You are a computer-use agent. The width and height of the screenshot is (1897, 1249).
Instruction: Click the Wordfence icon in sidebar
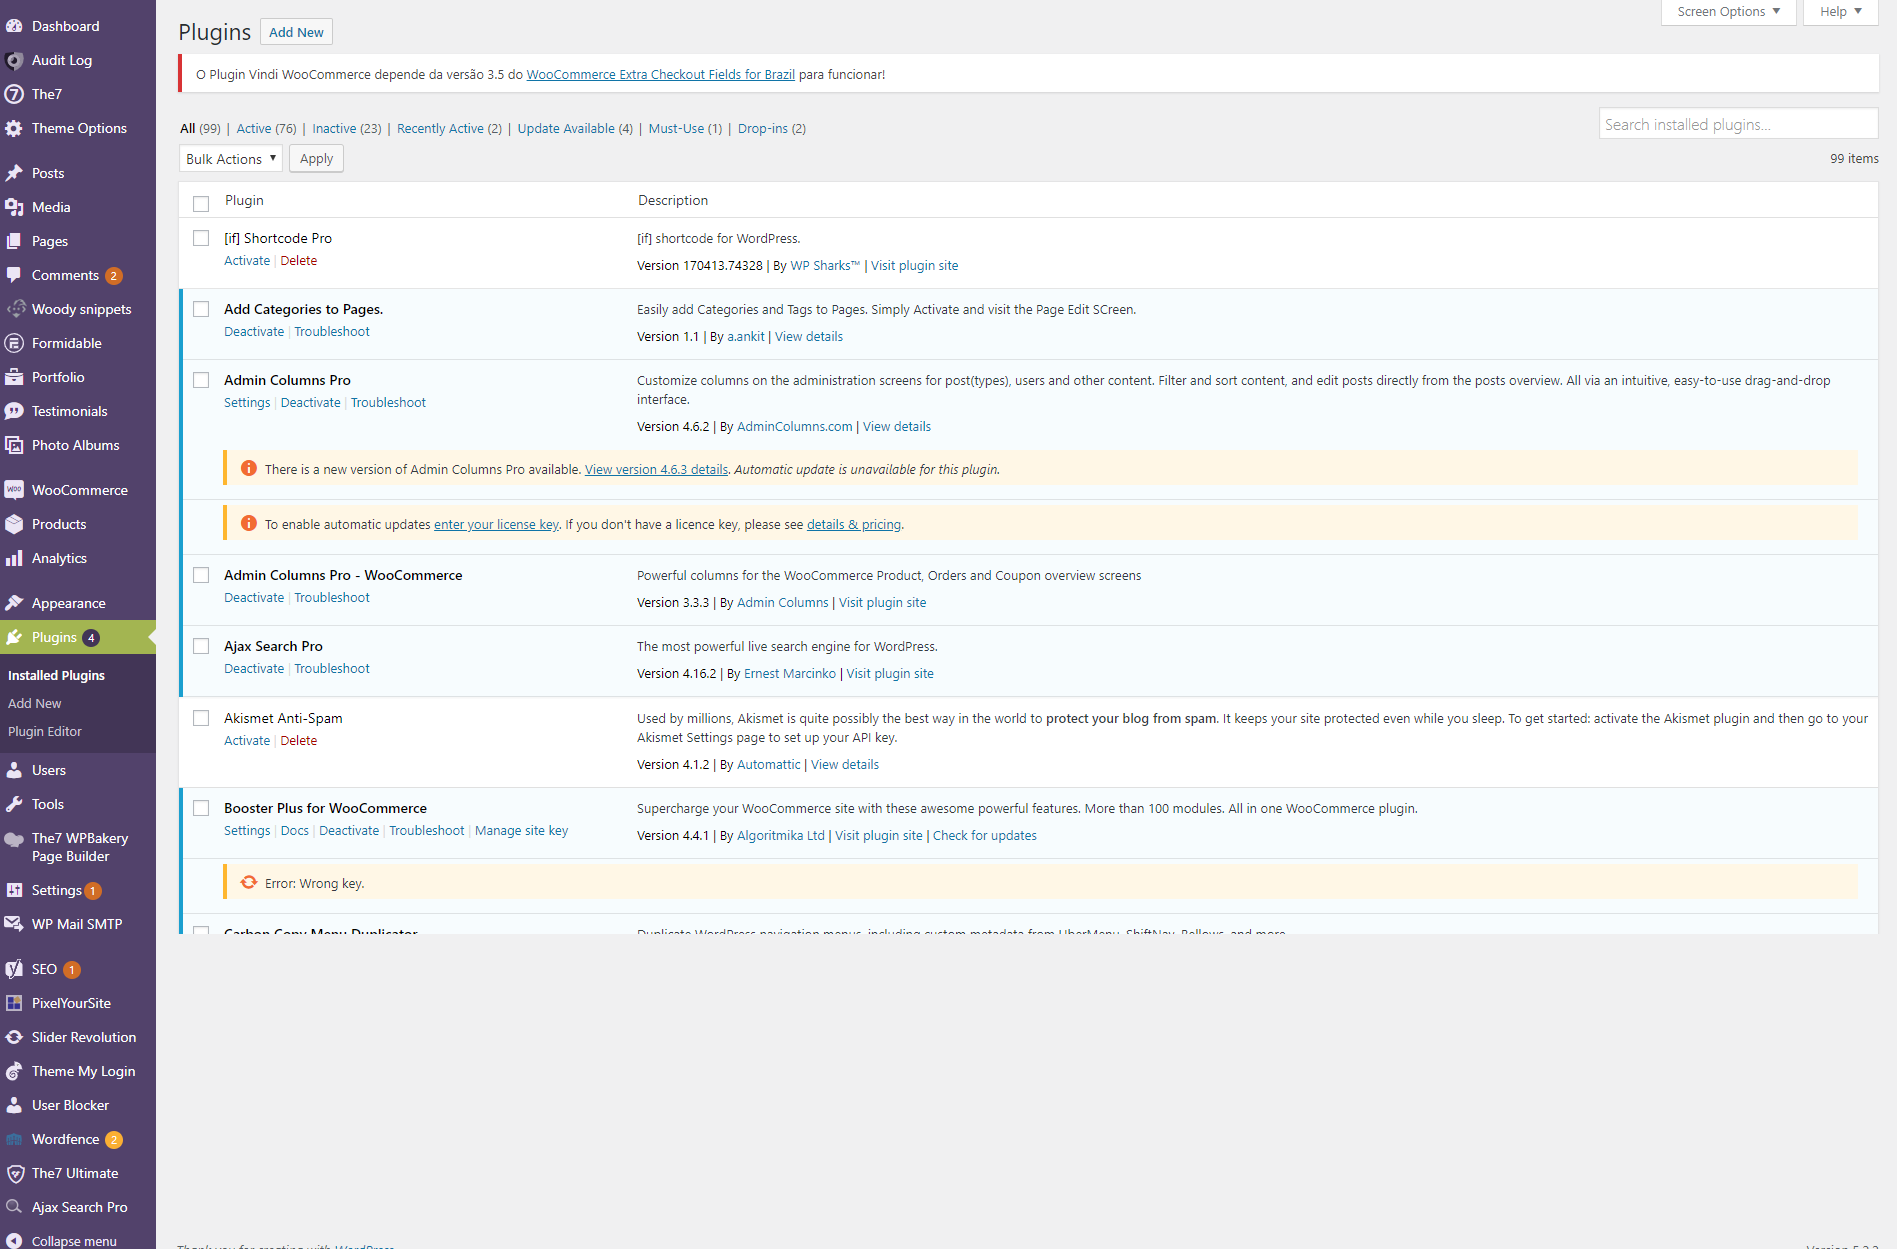coord(14,1139)
